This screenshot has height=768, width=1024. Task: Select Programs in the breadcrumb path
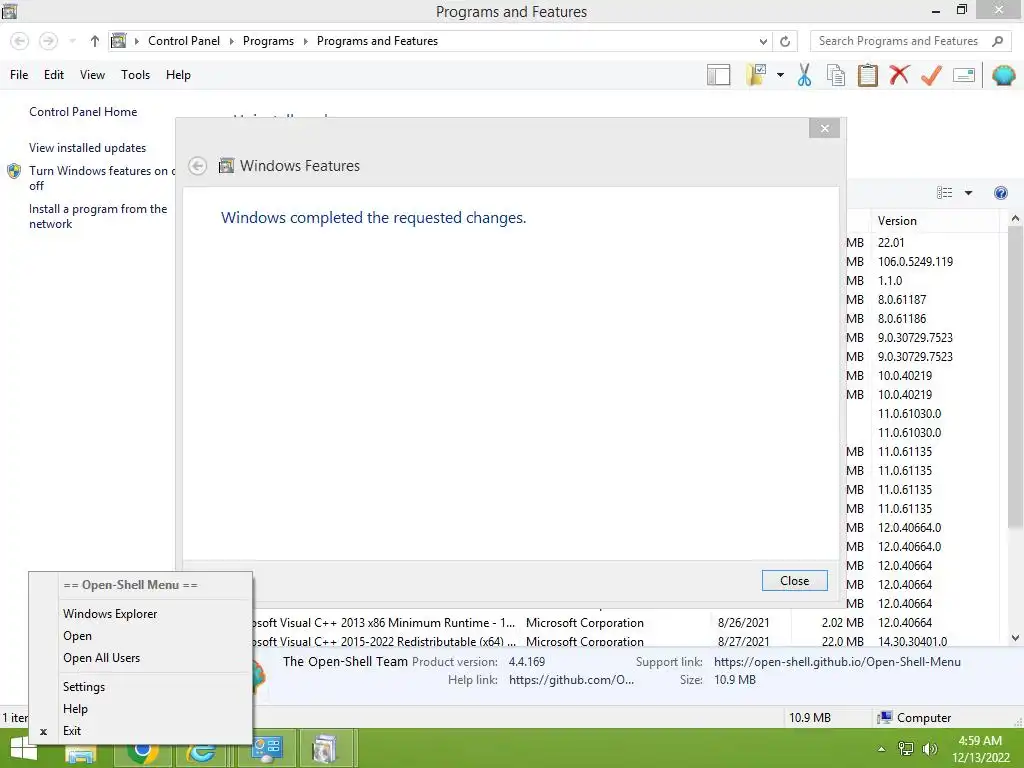tap(268, 41)
